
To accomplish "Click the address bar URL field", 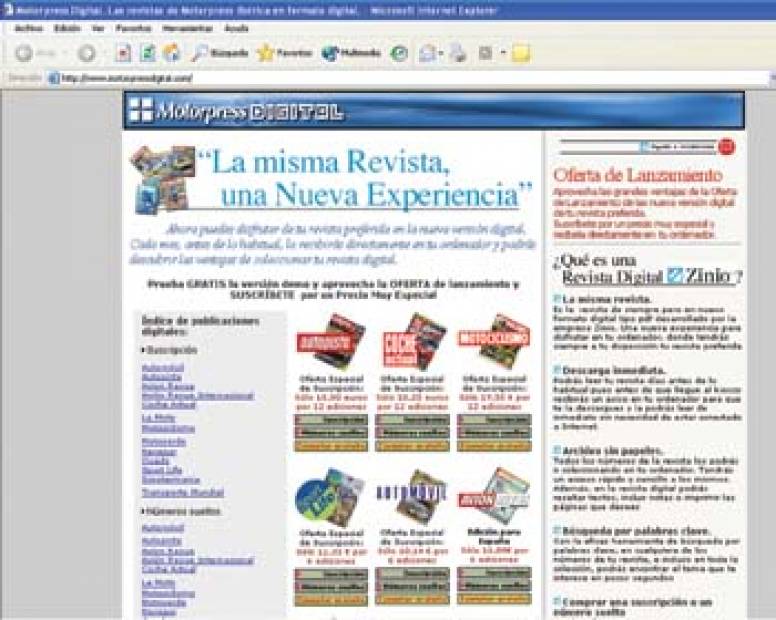I will (x=300, y=77).
